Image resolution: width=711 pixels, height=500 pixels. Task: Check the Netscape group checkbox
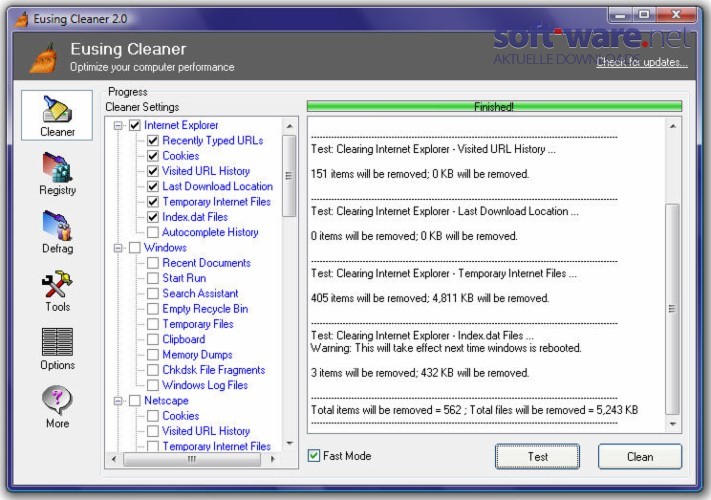point(135,401)
